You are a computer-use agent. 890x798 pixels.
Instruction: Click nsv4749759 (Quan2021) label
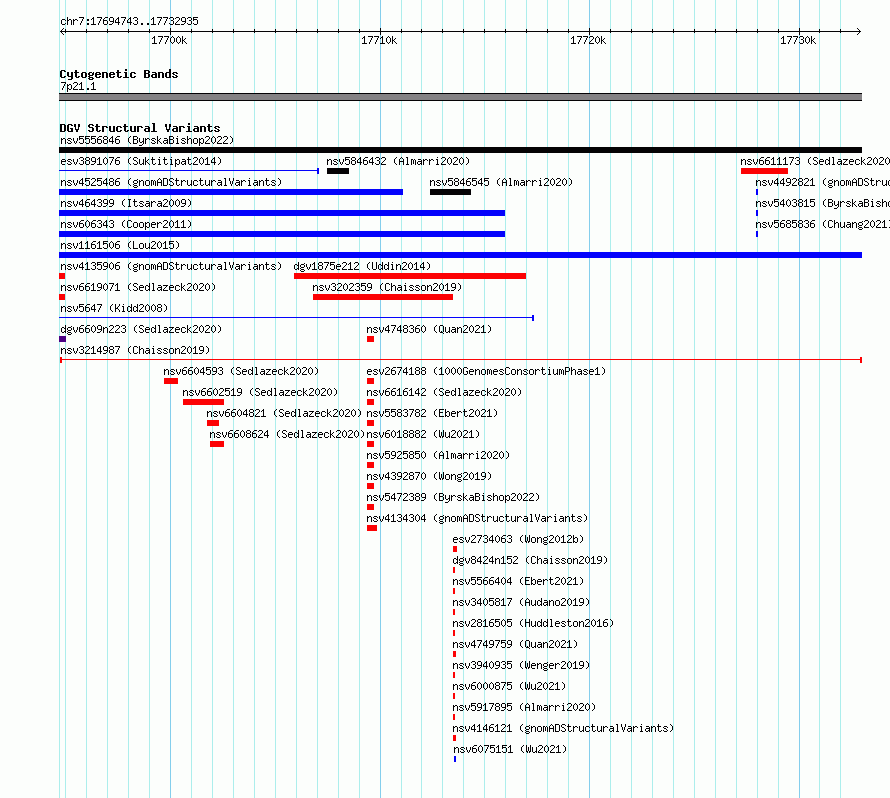[x=515, y=644]
